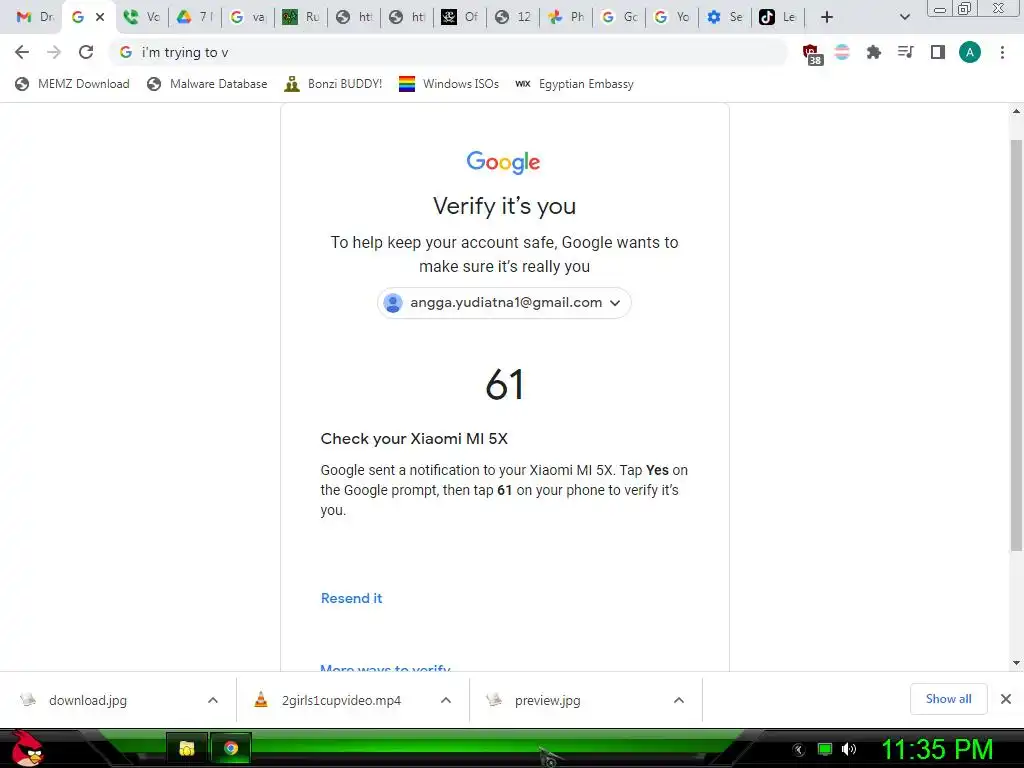Switch to the TikTok tab
1024x768 pixels.
[776, 17]
